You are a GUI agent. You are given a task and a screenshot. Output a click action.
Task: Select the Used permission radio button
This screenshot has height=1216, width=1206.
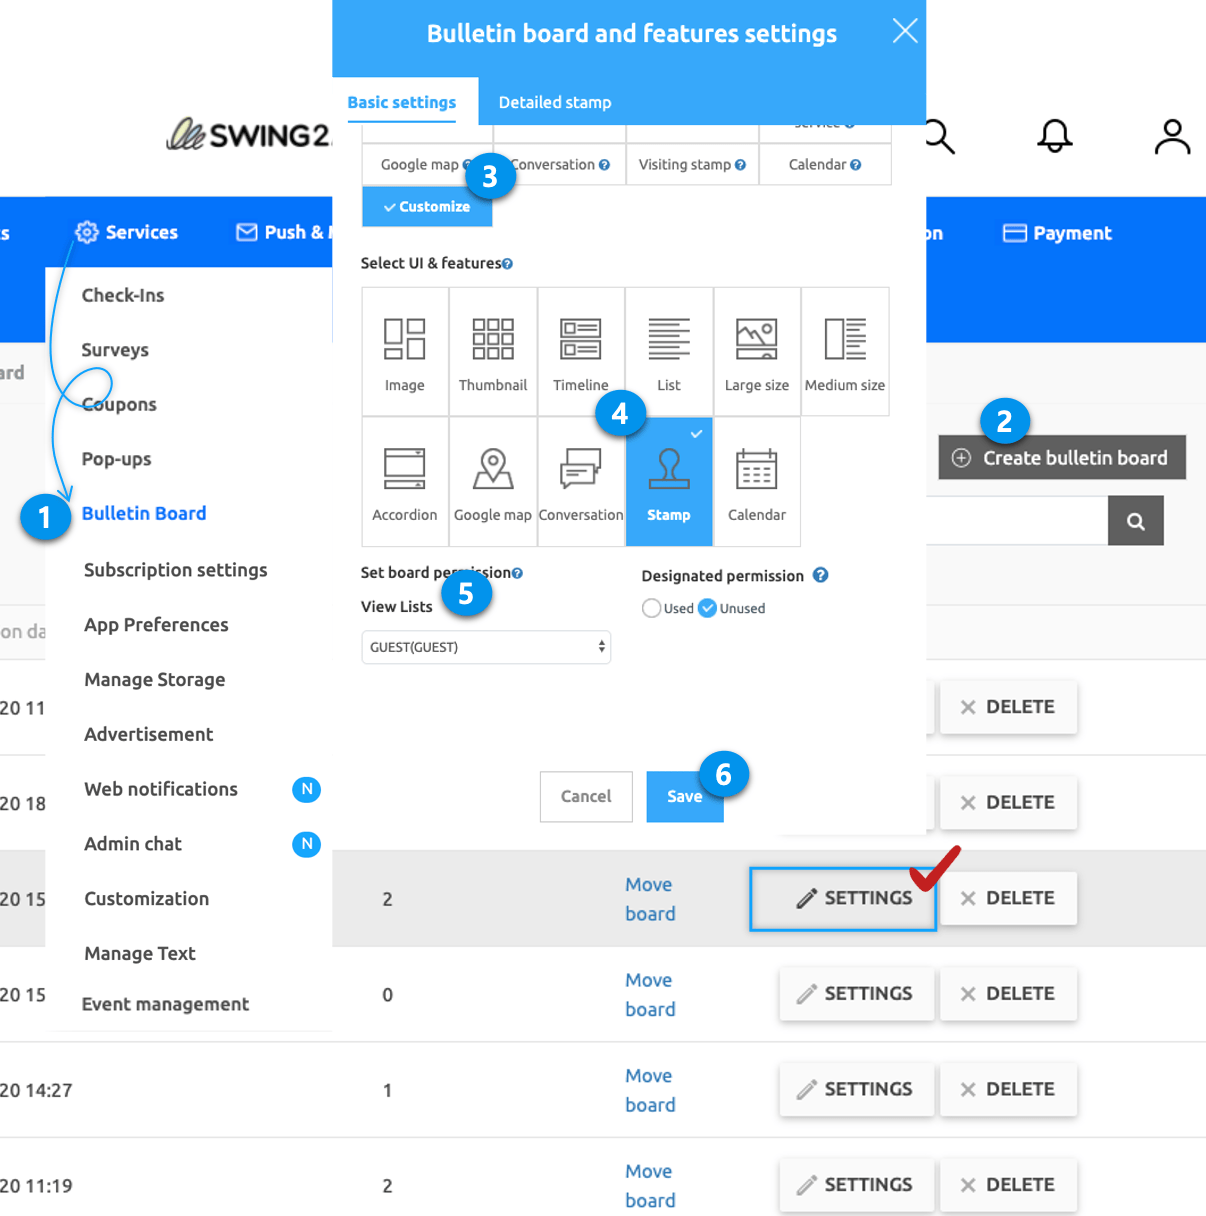[652, 608]
